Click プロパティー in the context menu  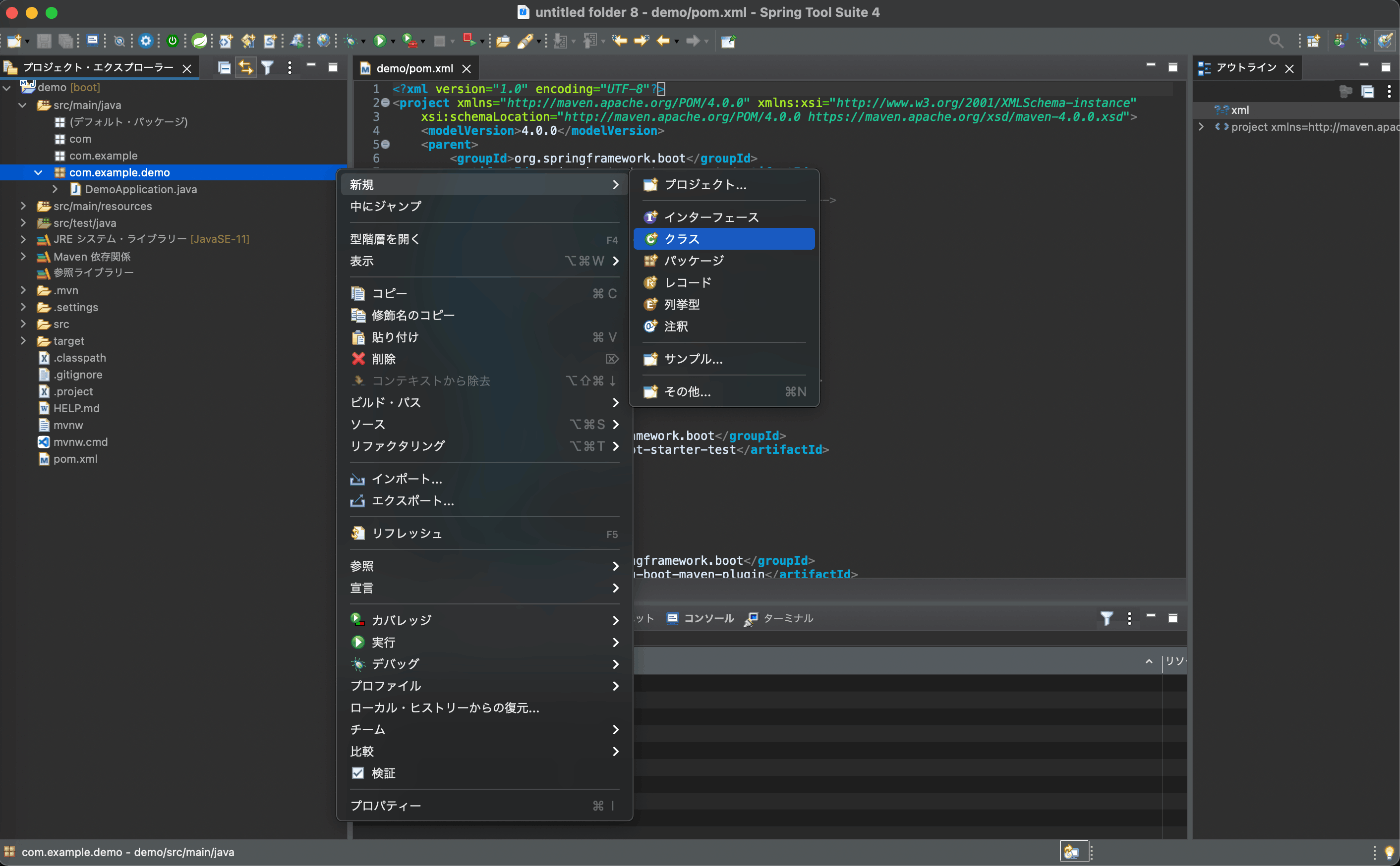point(485,806)
